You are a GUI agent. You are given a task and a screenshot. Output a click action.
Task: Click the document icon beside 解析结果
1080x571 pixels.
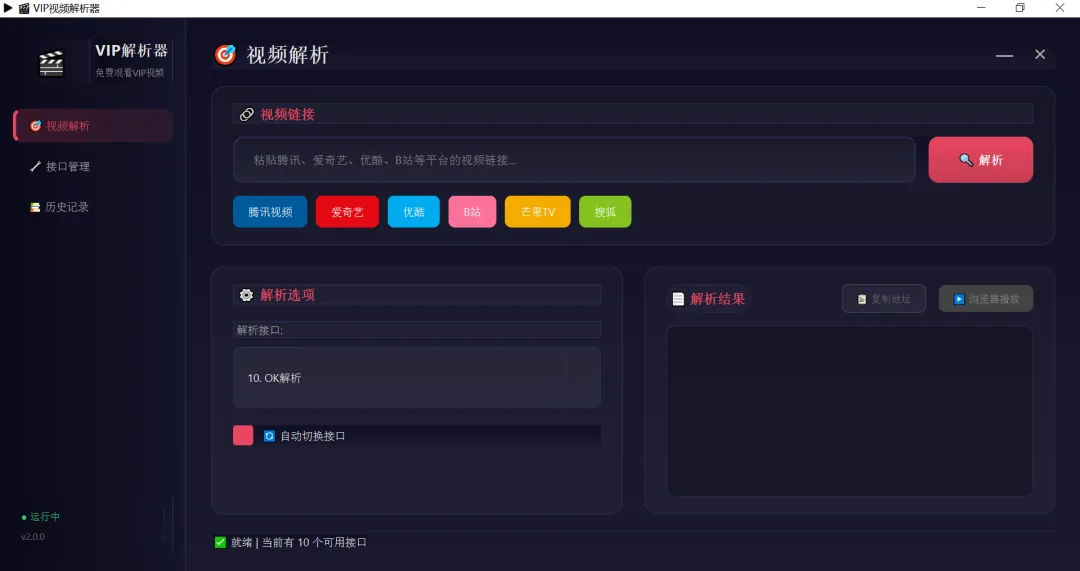pyautogui.click(x=678, y=299)
